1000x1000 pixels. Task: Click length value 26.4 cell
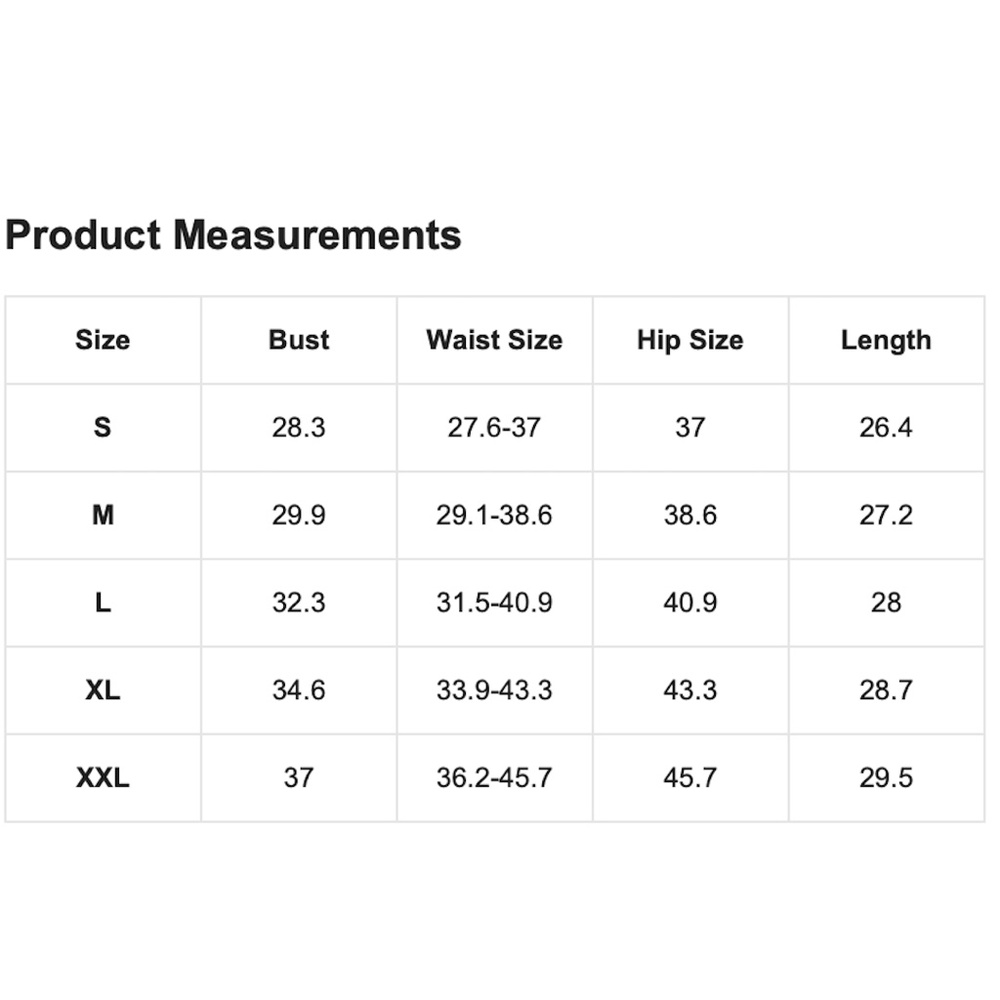[x=886, y=427]
